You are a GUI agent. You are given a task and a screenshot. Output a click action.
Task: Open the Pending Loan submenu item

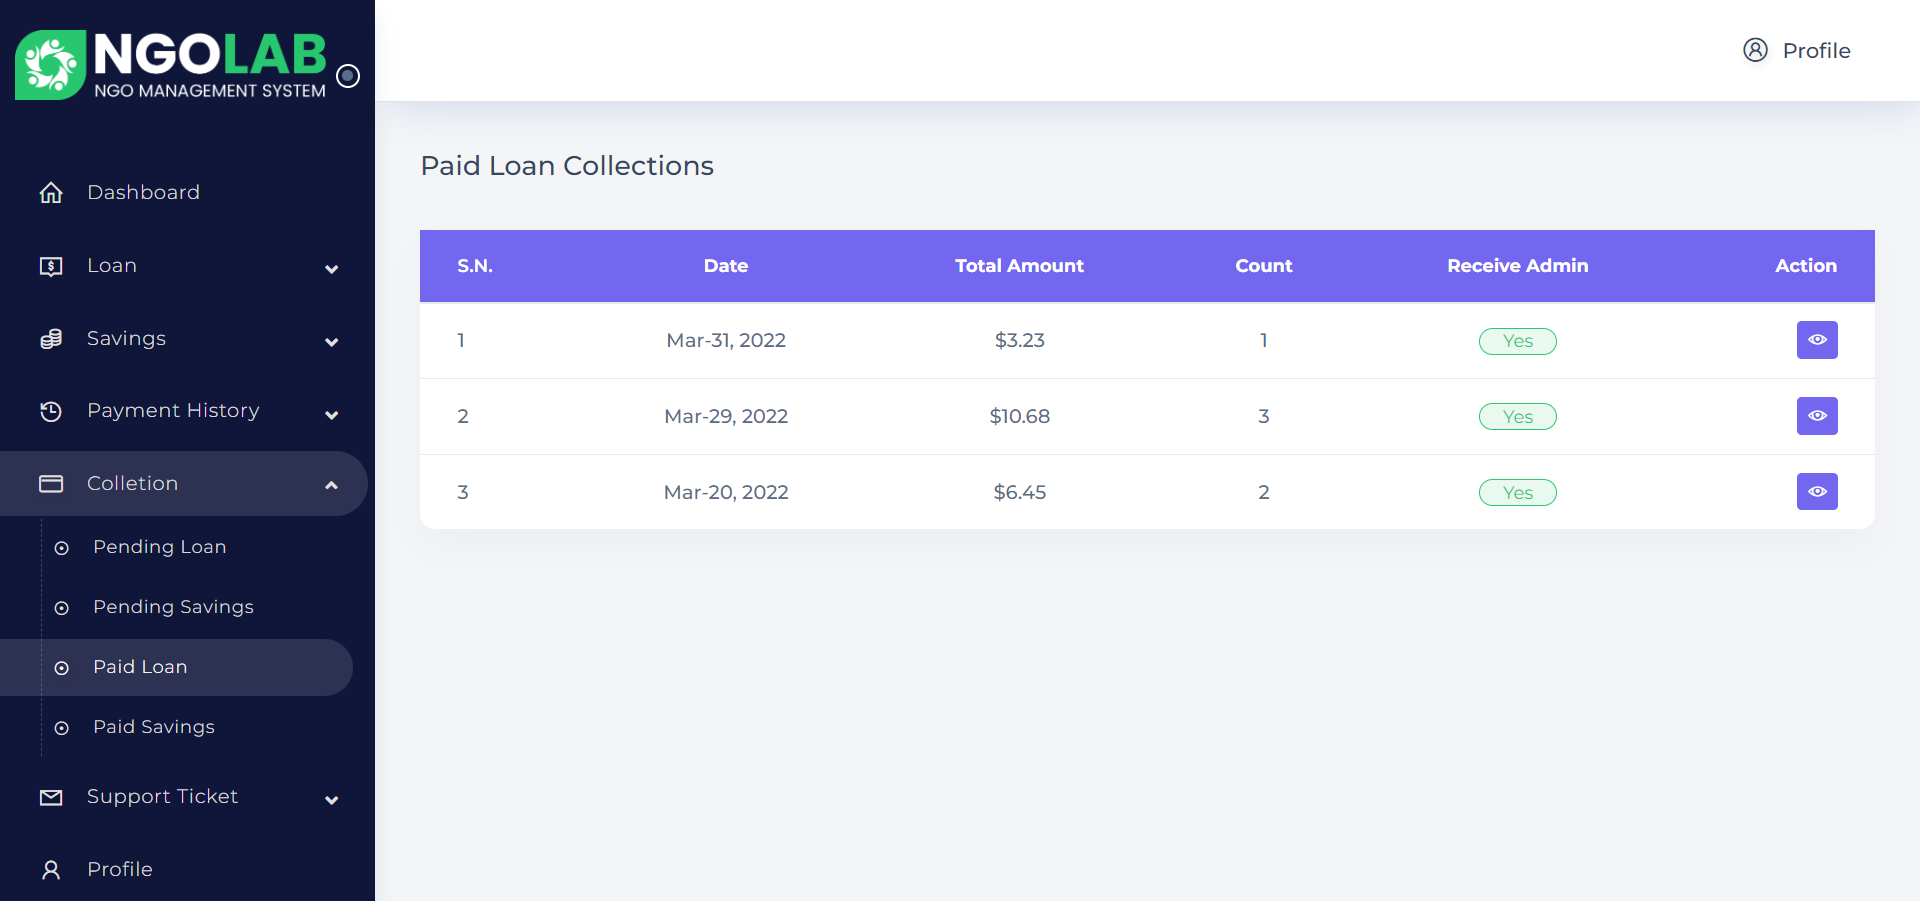click(159, 547)
